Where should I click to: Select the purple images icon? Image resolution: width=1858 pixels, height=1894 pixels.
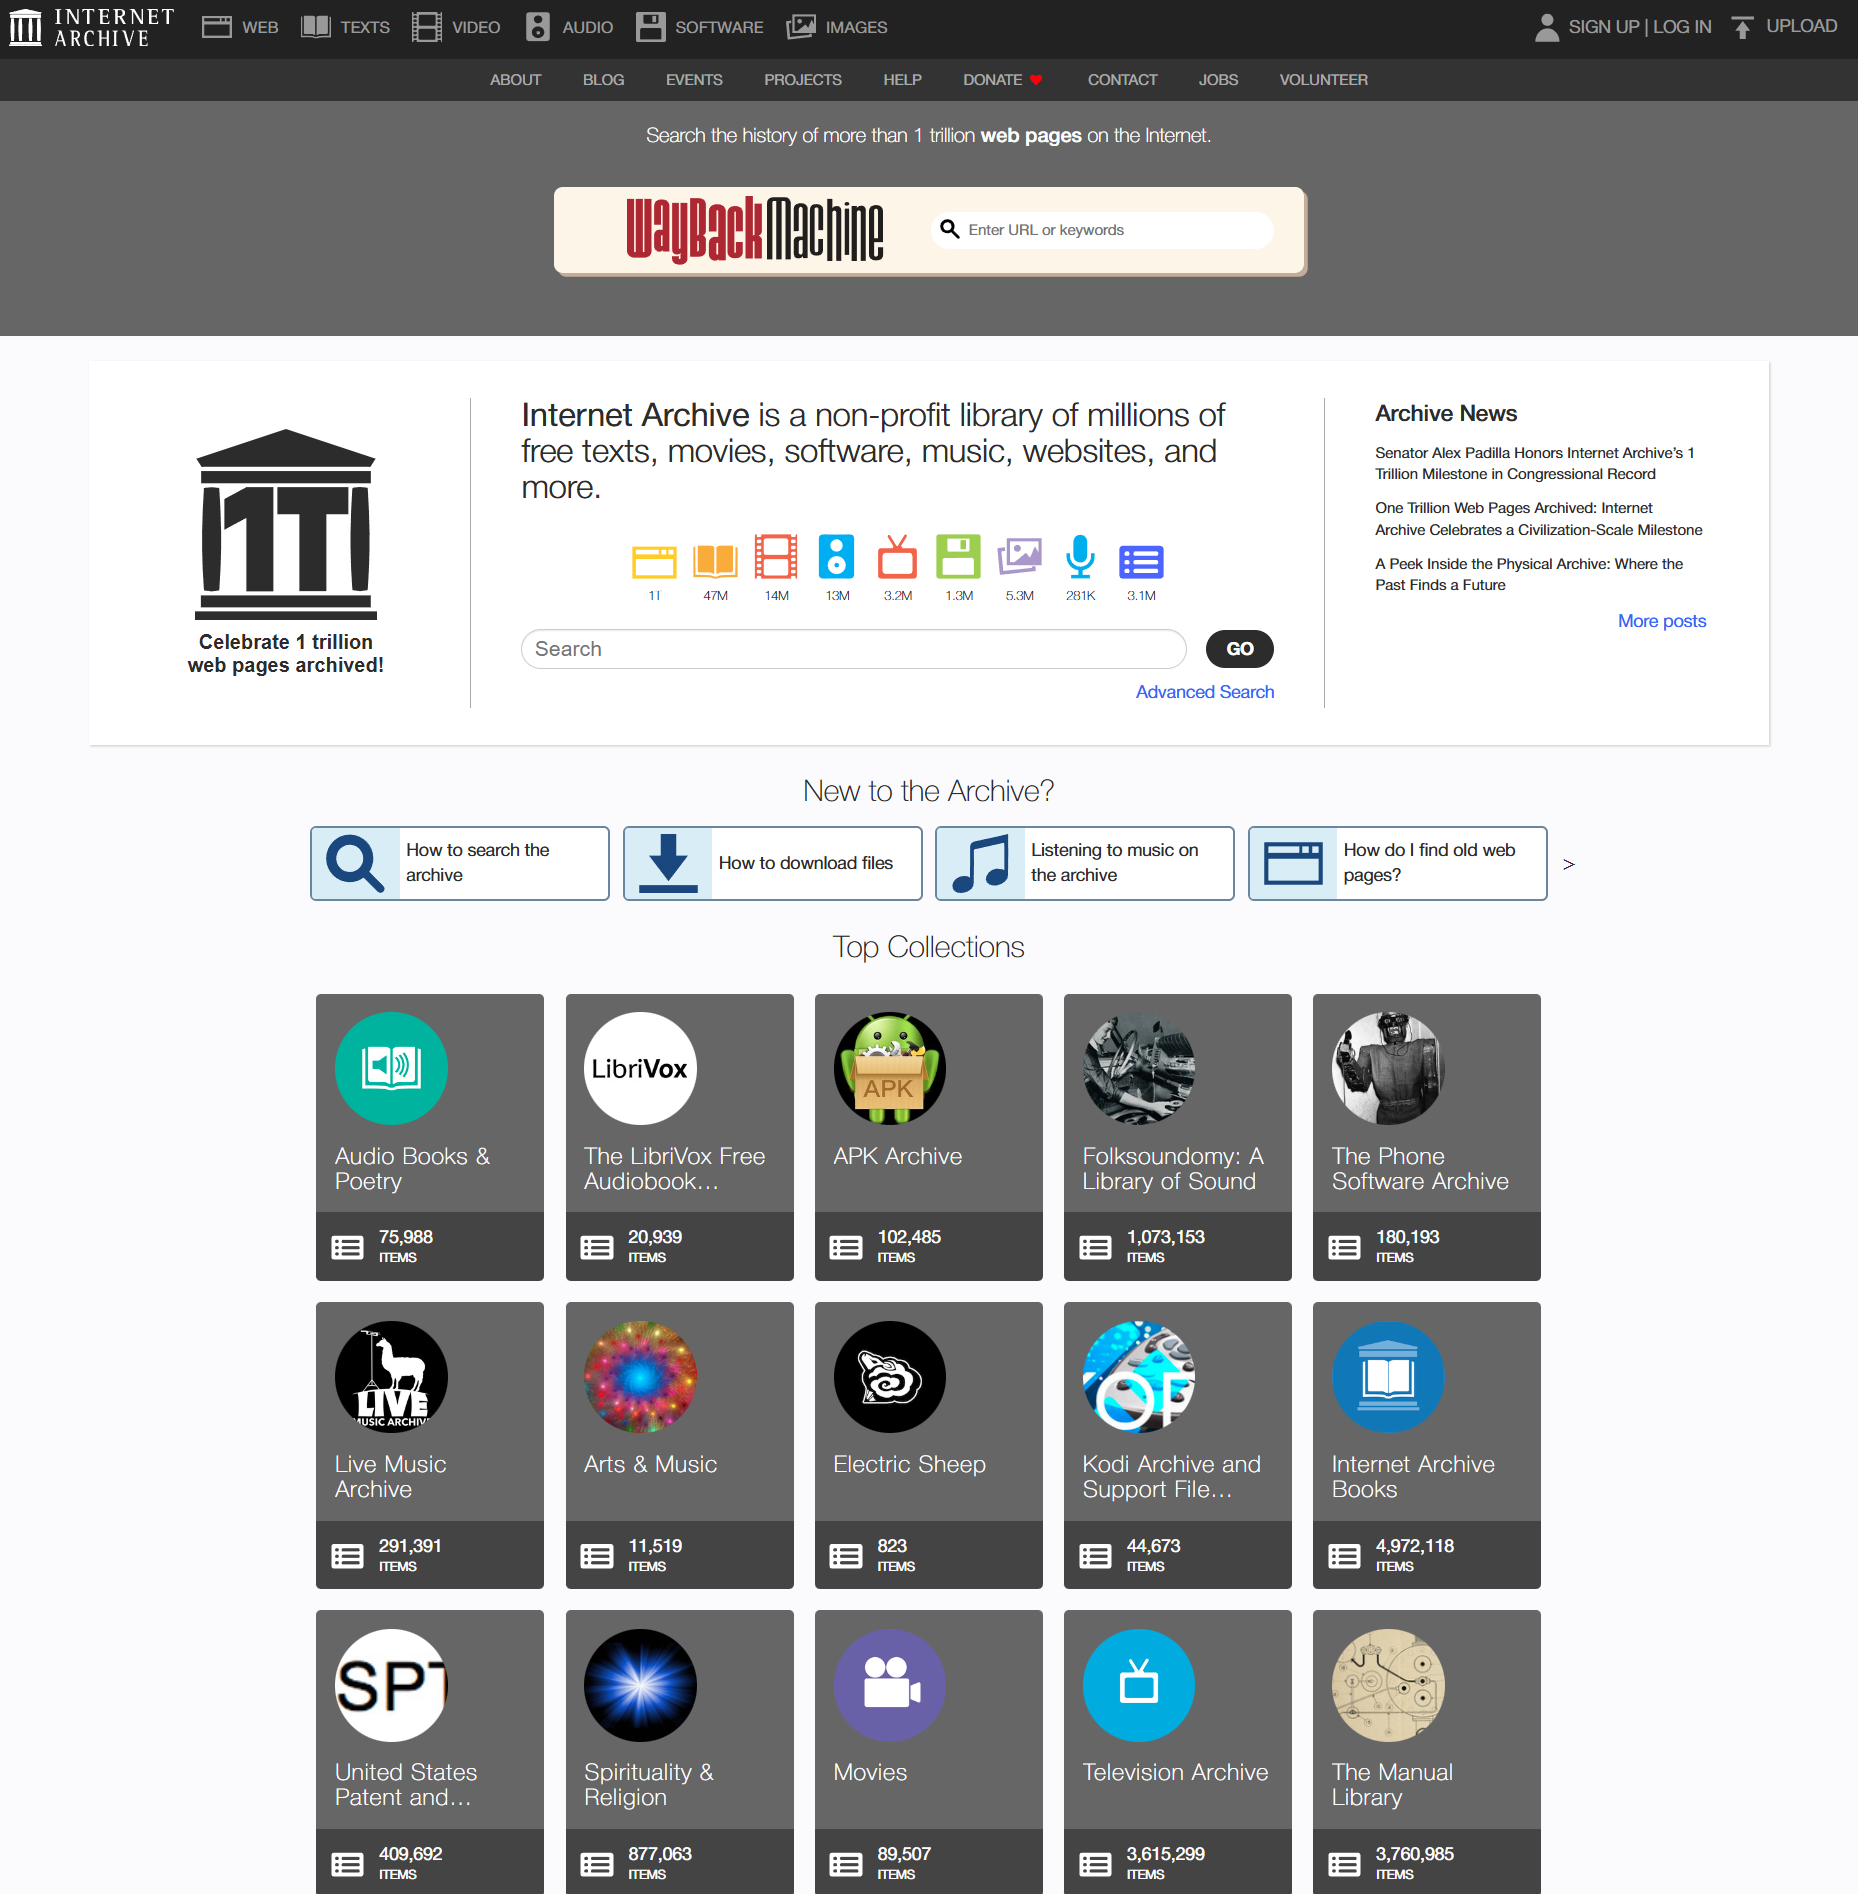point(1019,557)
